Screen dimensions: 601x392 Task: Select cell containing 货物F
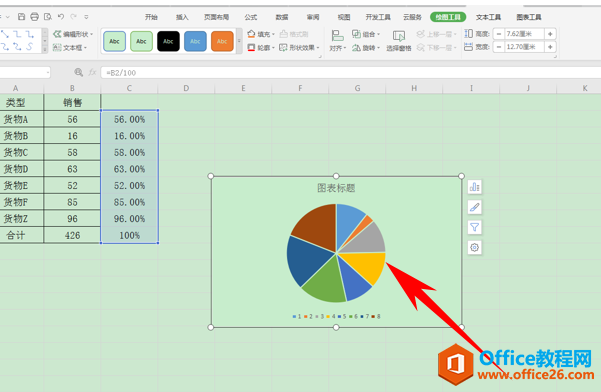click(21, 202)
